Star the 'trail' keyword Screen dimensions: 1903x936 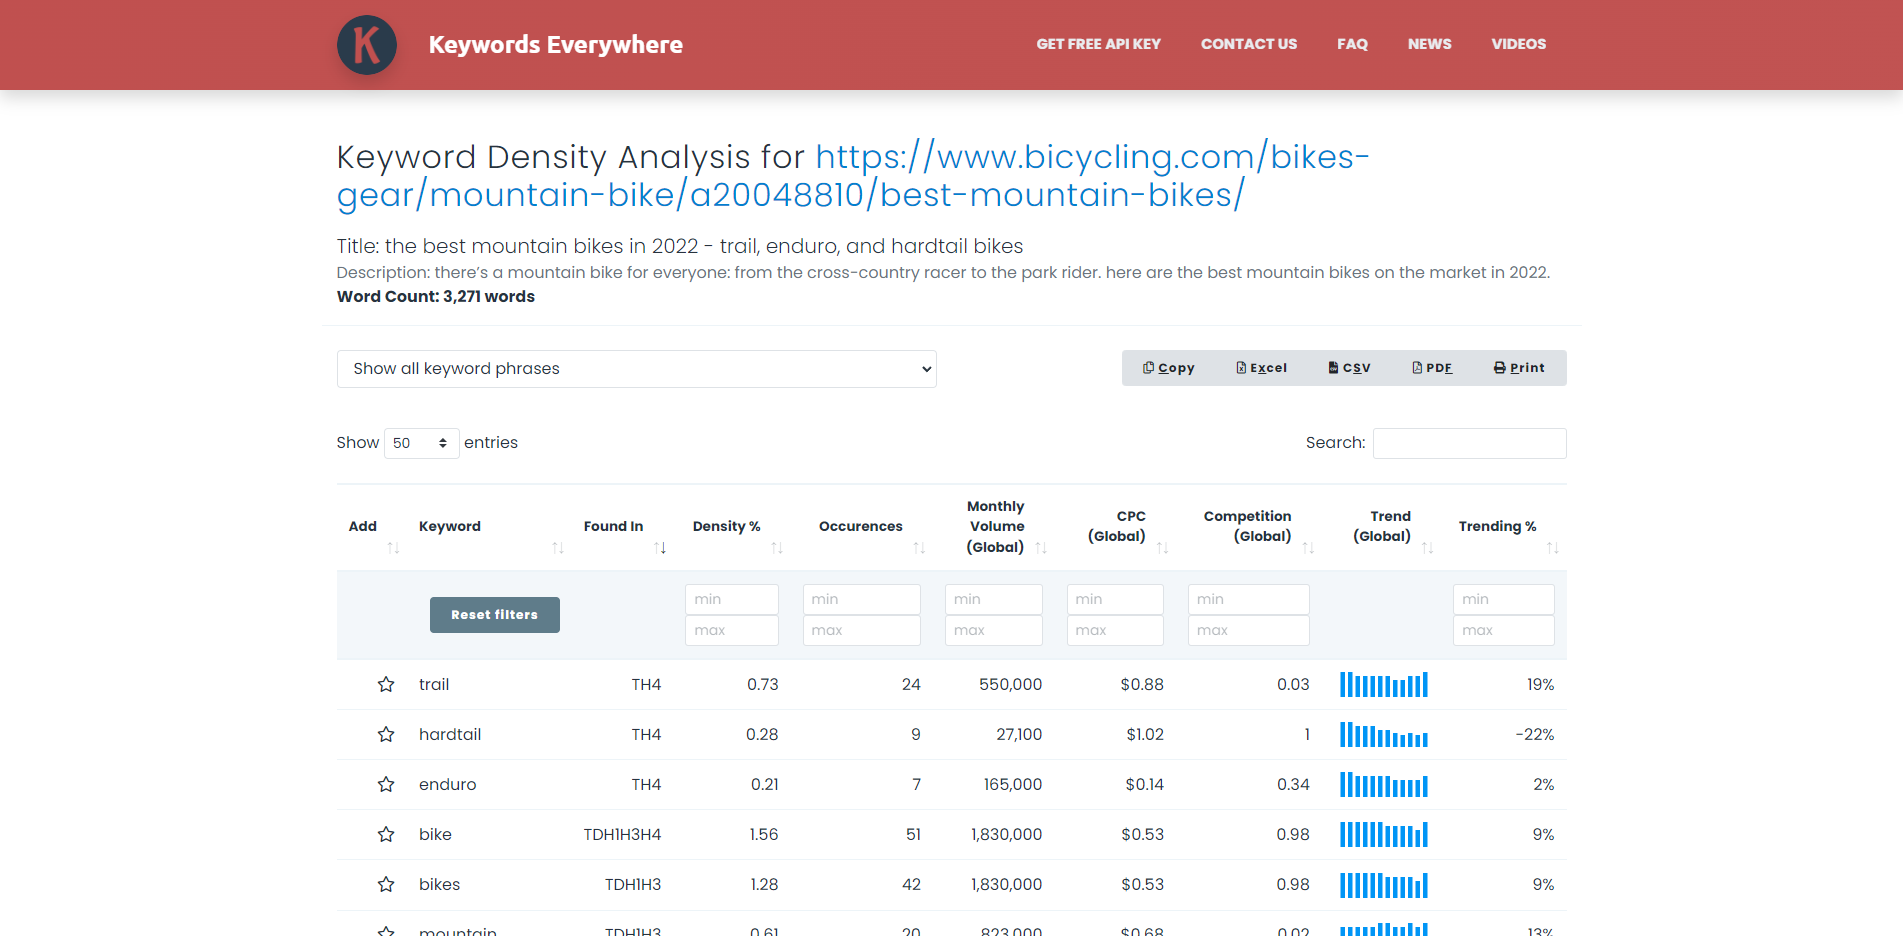(x=386, y=685)
